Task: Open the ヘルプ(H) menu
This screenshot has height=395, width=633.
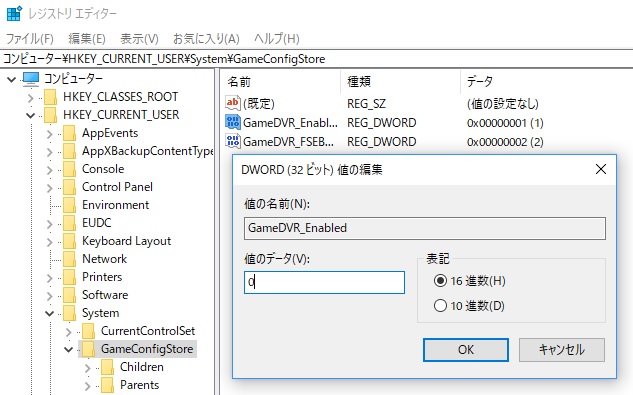Action: click(x=277, y=39)
